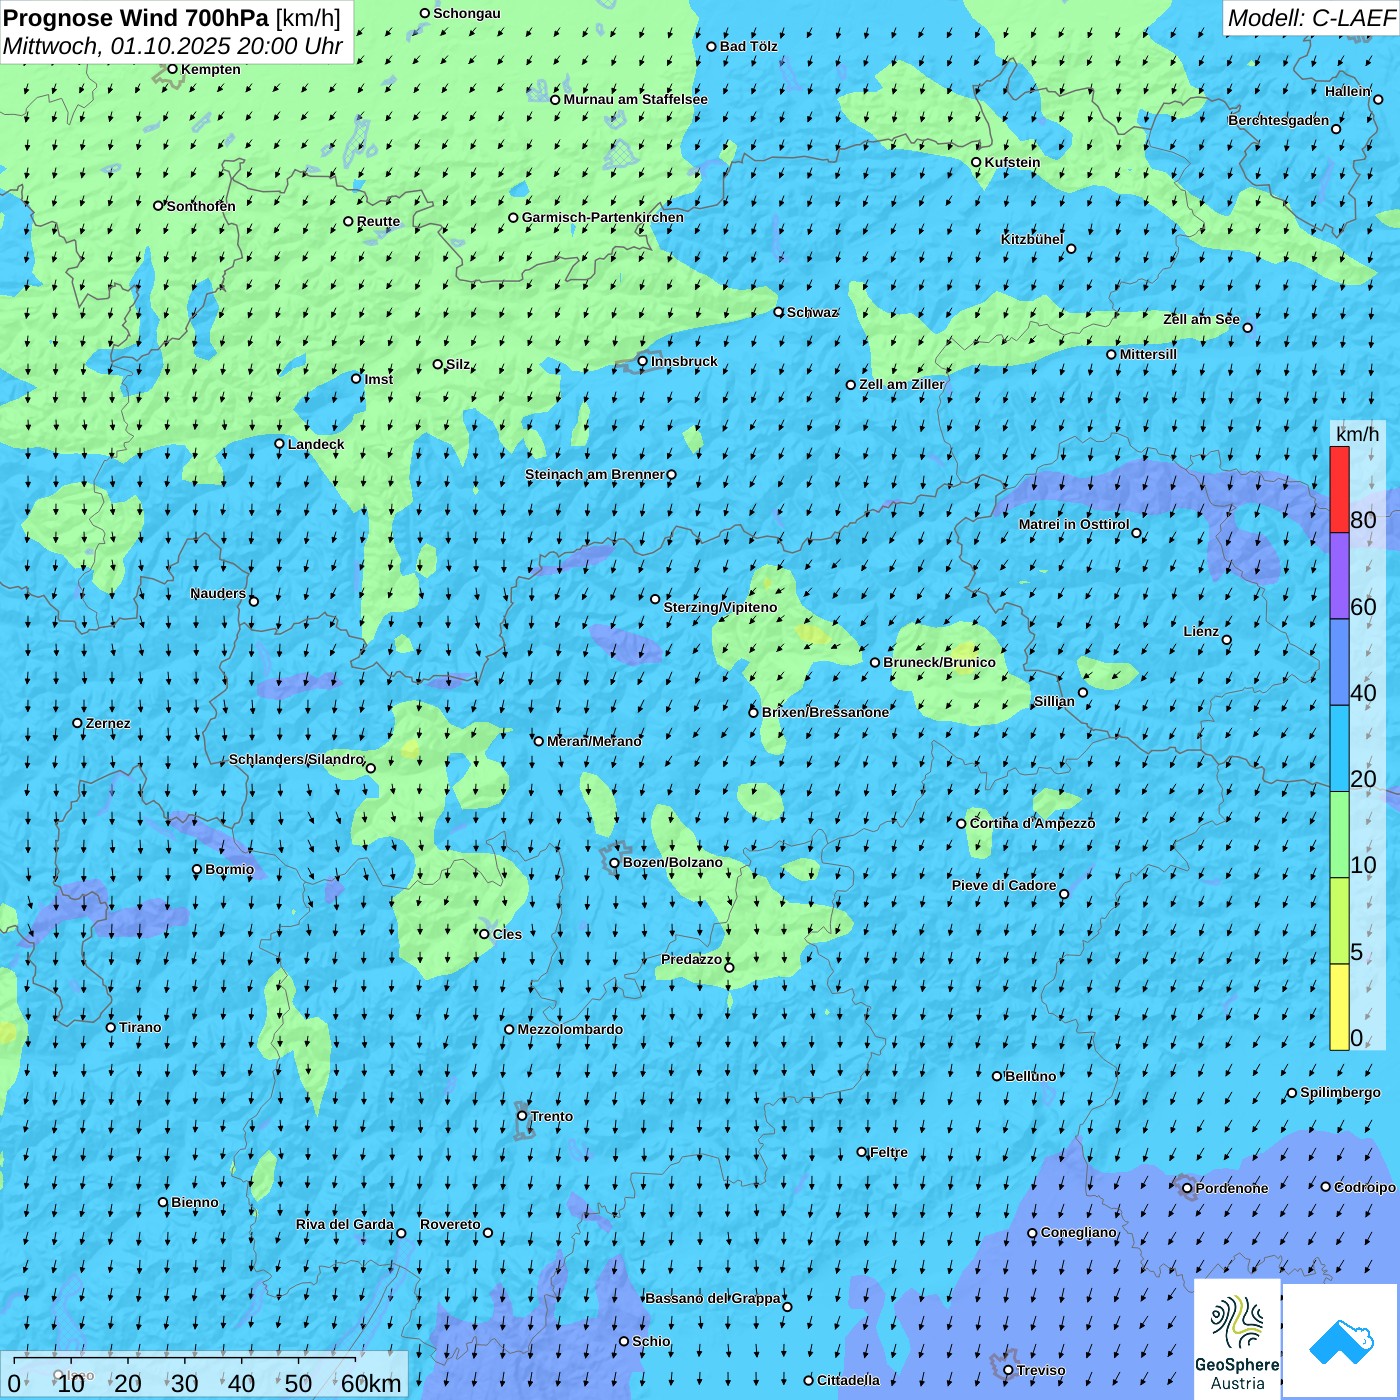Click the Zell am See marker
Image resolution: width=1400 pixels, height=1400 pixels.
click(1247, 327)
